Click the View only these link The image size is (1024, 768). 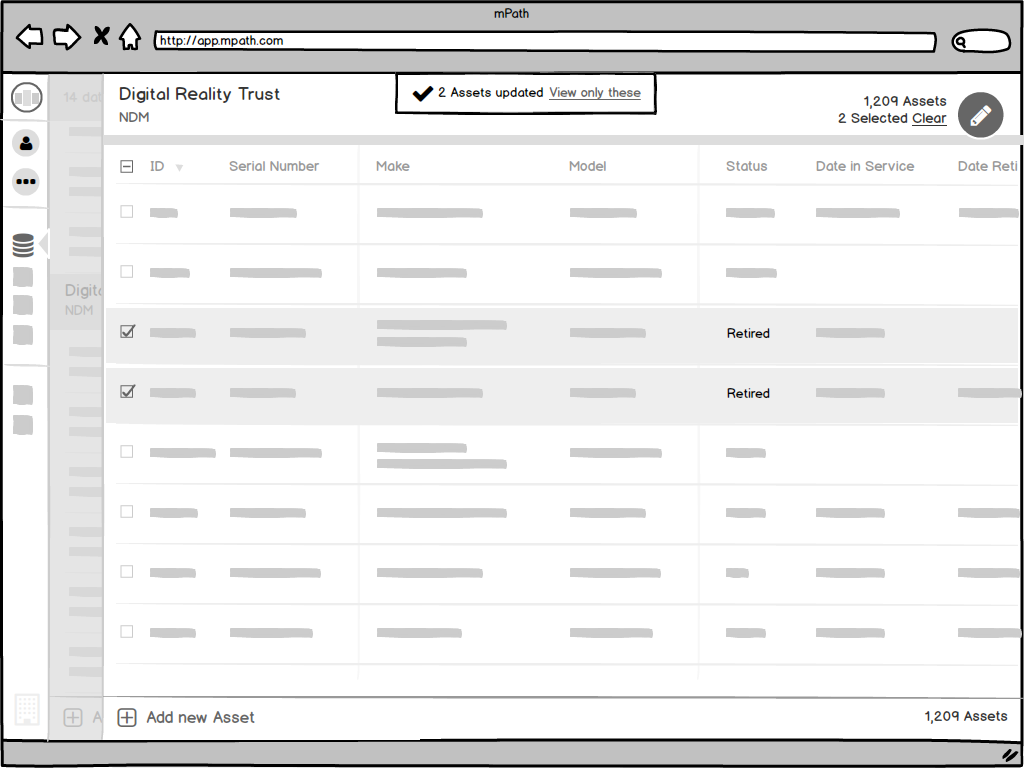595,92
